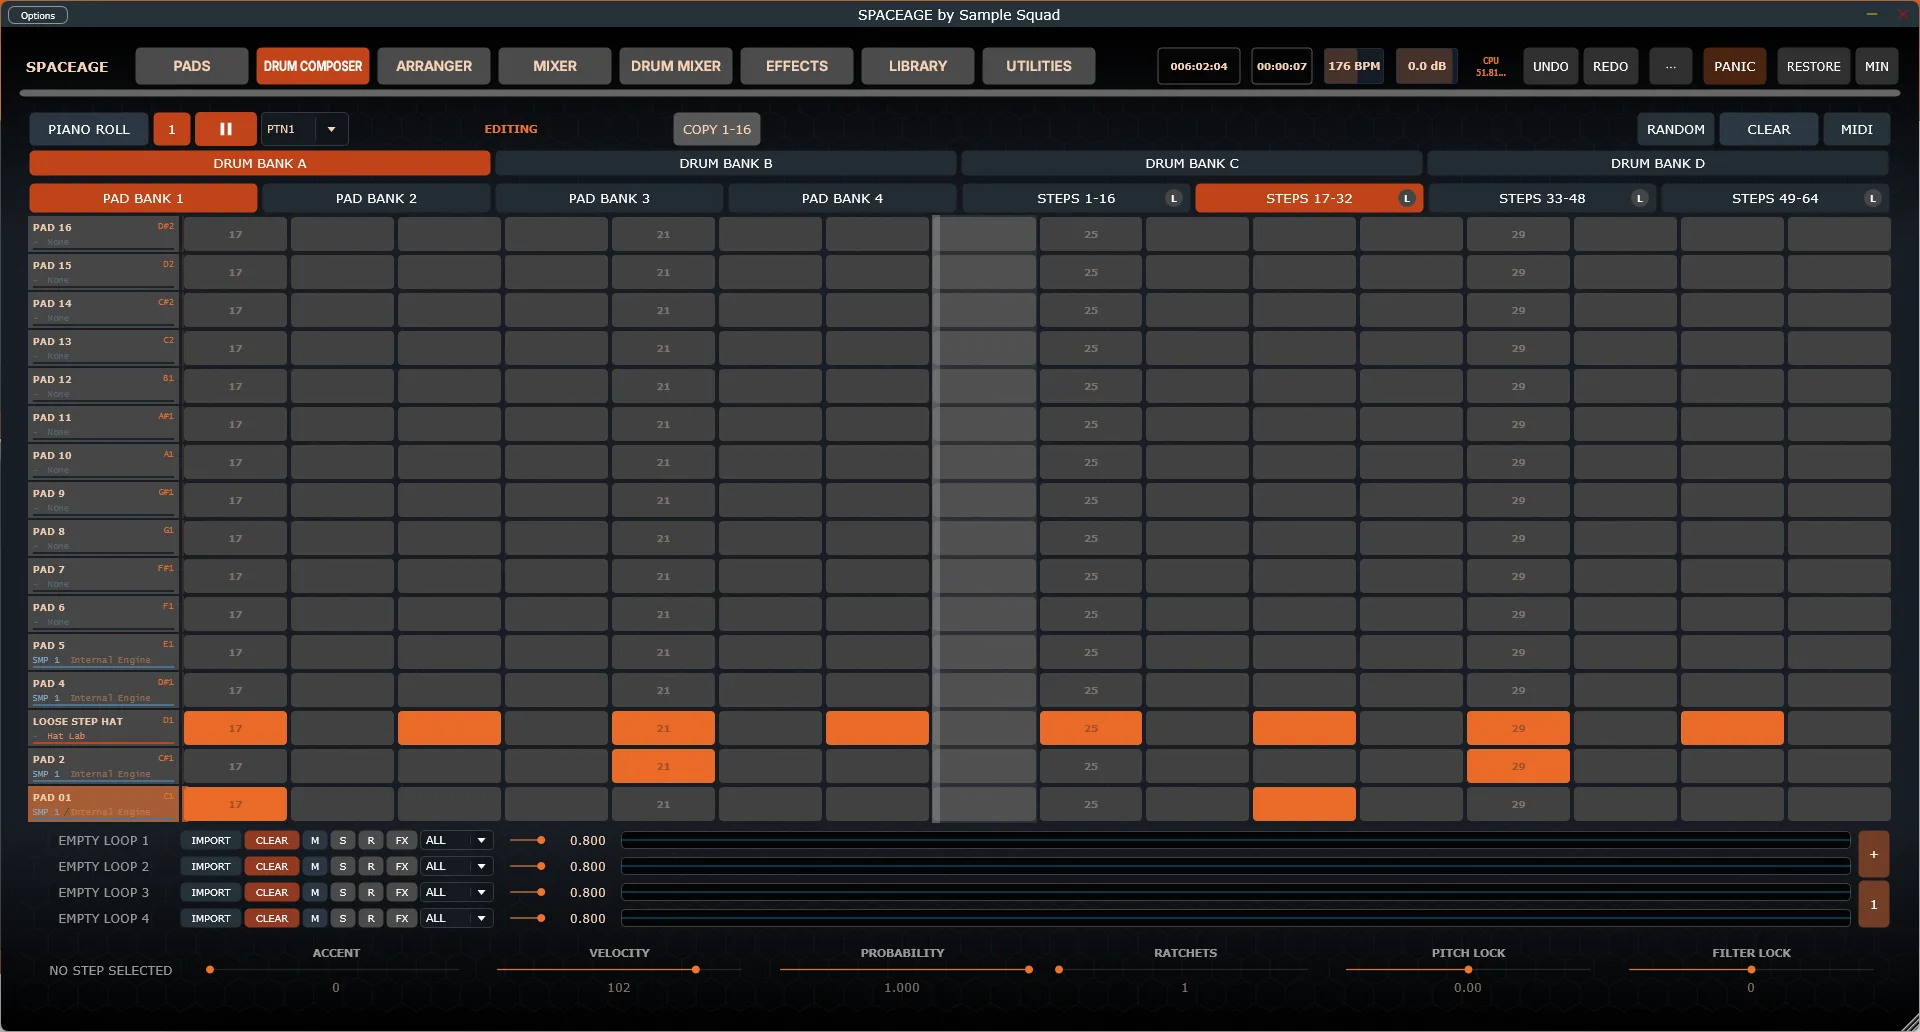Adjust the VELOCITY slider
The height and width of the screenshot is (1032, 1920).
click(619, 969)
